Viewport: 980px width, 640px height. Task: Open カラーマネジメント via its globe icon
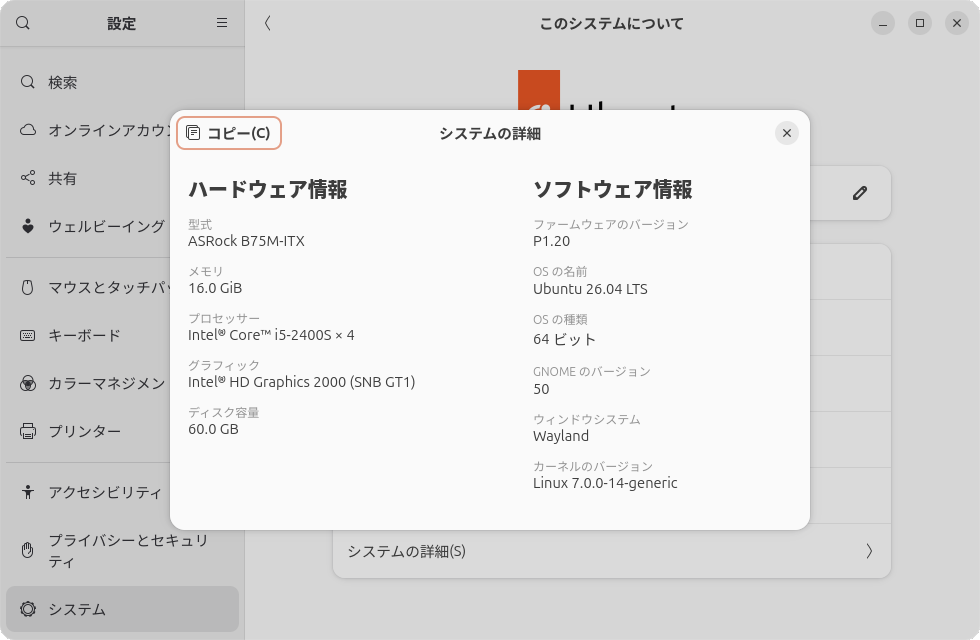(x=28, y=383)
